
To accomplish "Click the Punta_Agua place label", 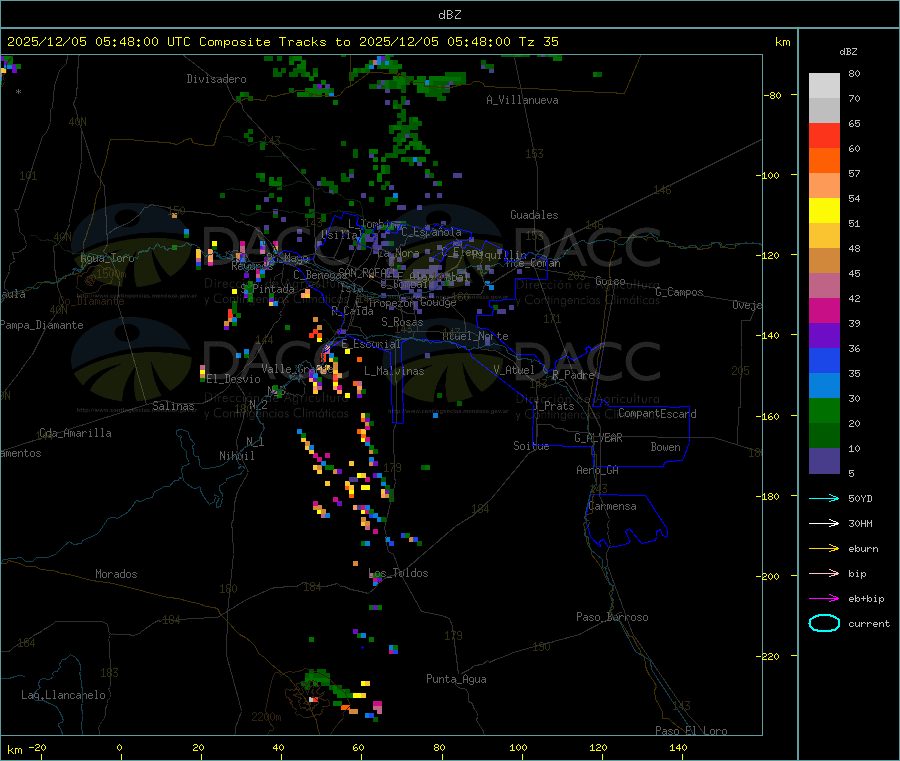I will point(456,679).
